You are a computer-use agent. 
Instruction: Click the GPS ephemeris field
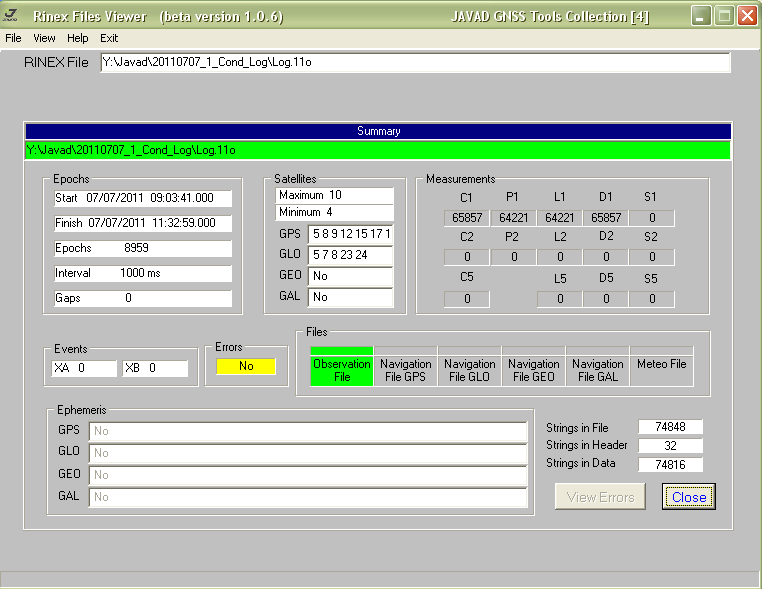pyautogui.click(x=308, y=431)
